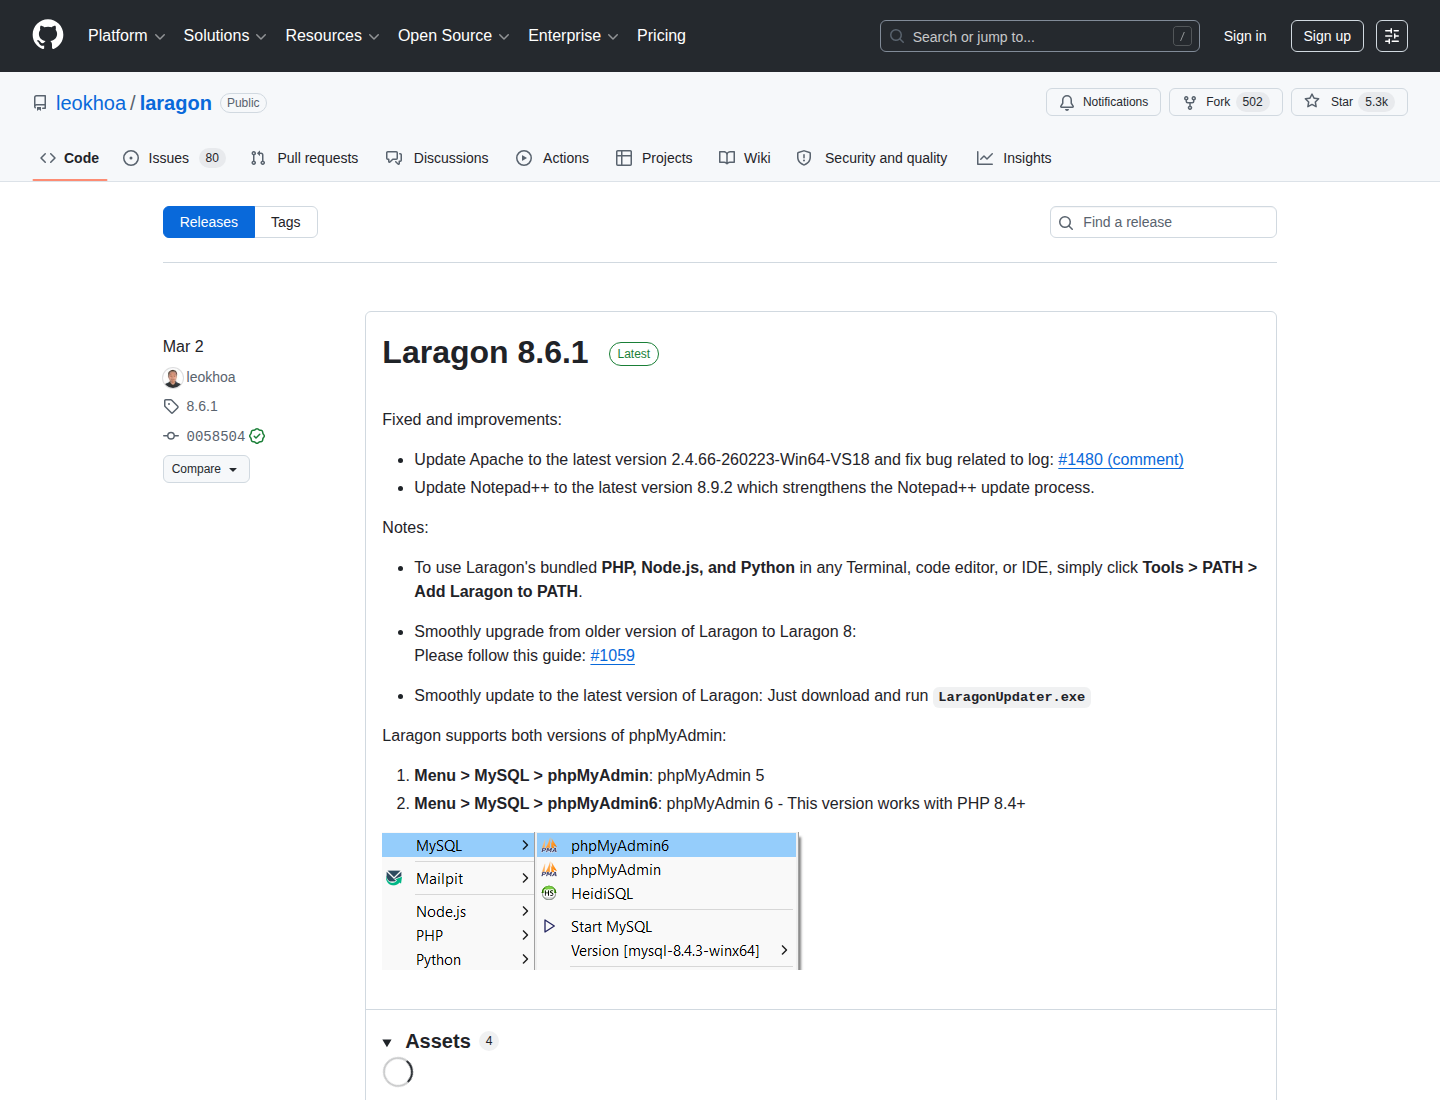This screenshot has height=1100, width=1440.
Task: Open the Actions tab
Action: 552,158
